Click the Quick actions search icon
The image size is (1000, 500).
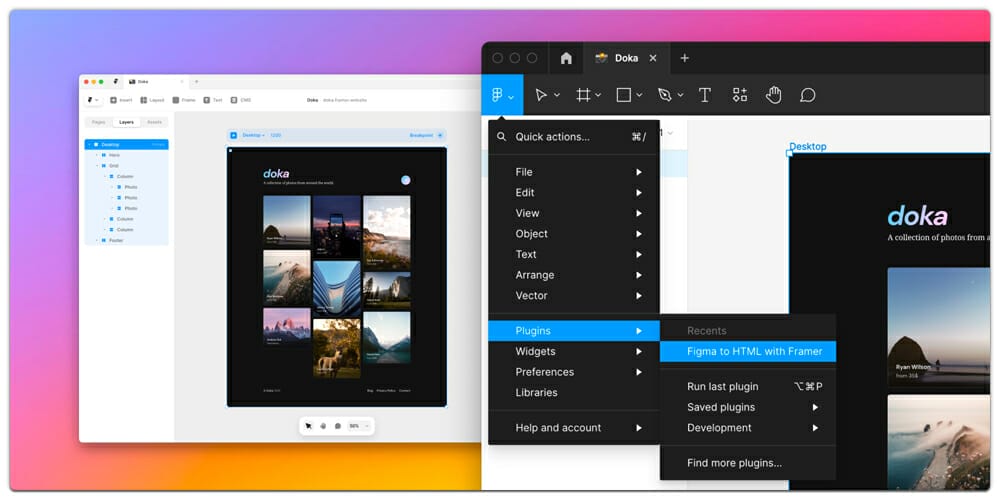pyautogui.click(x=501, y=136)
